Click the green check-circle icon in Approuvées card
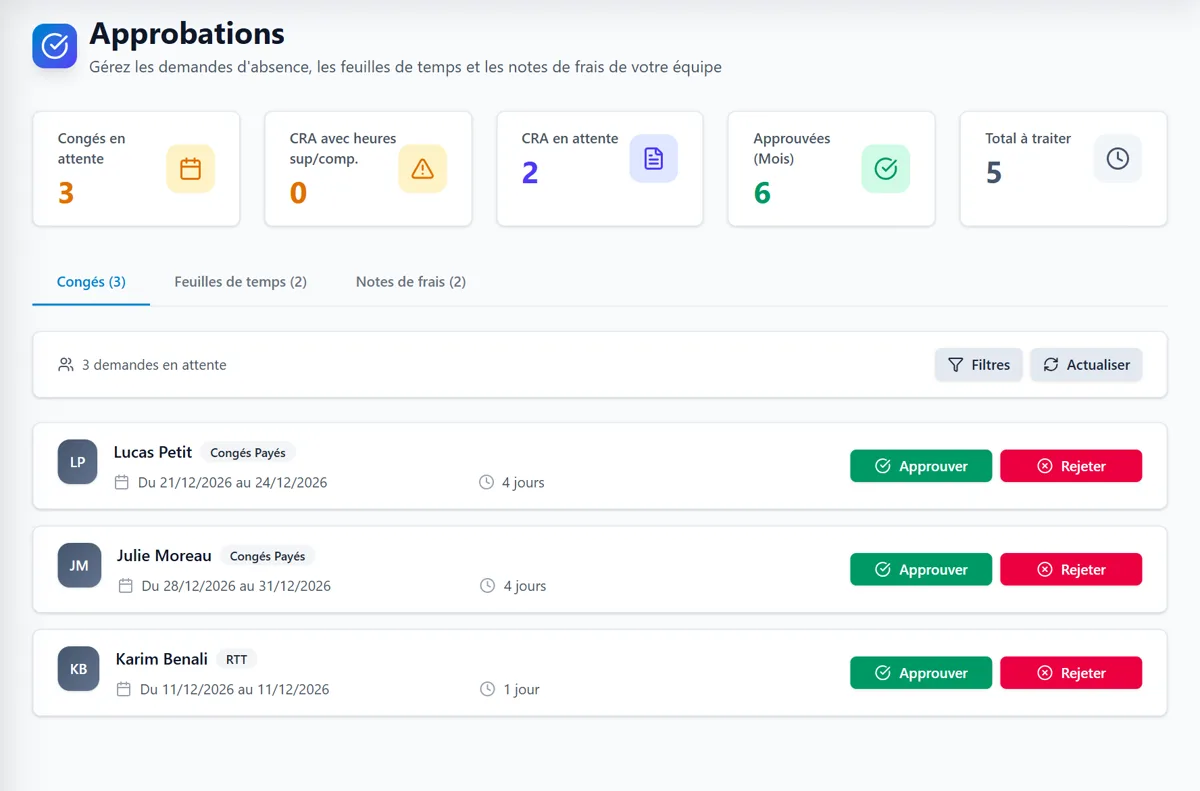1200x791 pixels. coord(886,169)
